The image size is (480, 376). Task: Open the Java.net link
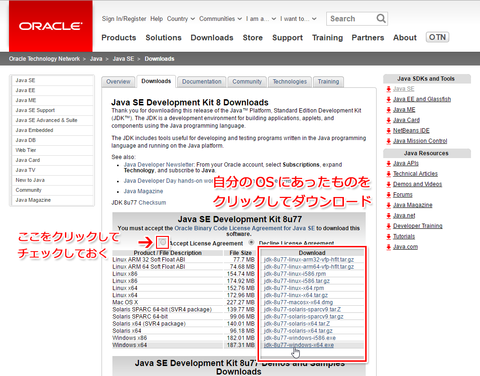point(404,216)
